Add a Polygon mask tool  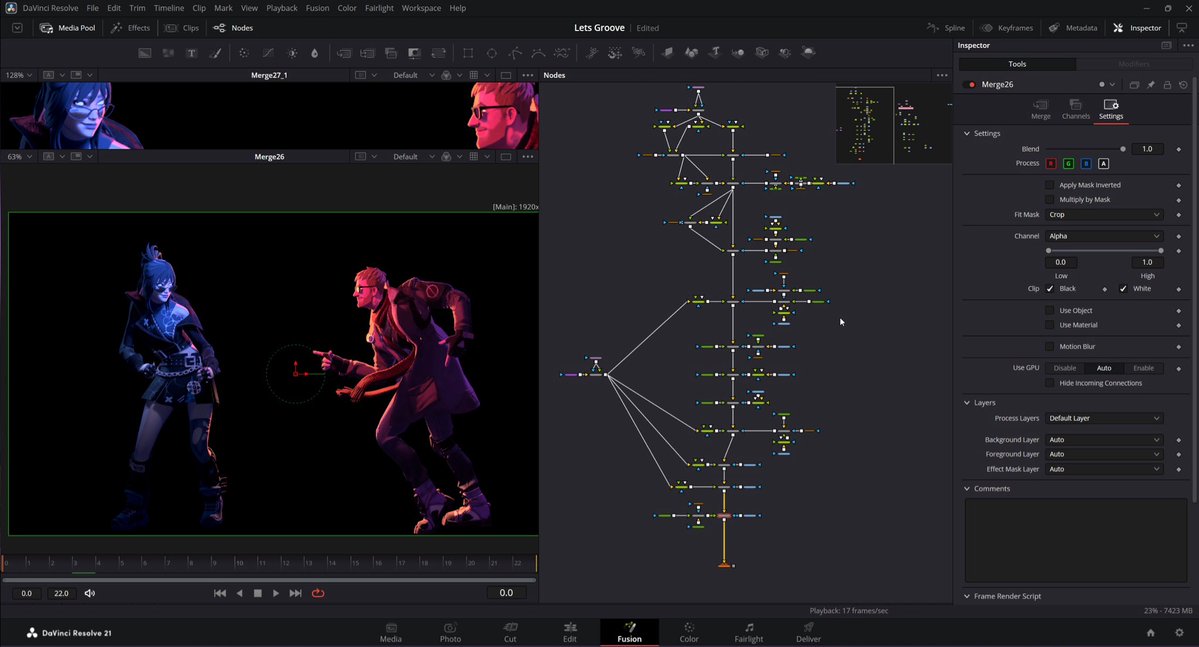coord(515,53)
